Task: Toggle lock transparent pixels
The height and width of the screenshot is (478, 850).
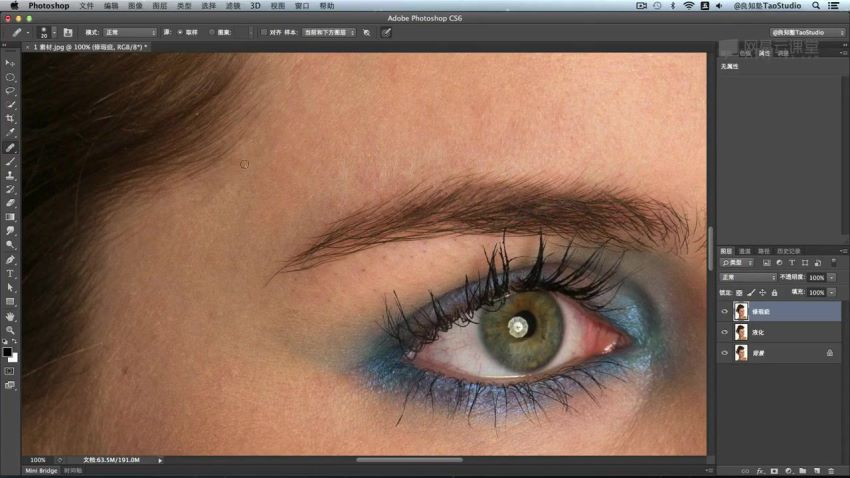Action: coord(739,293)
